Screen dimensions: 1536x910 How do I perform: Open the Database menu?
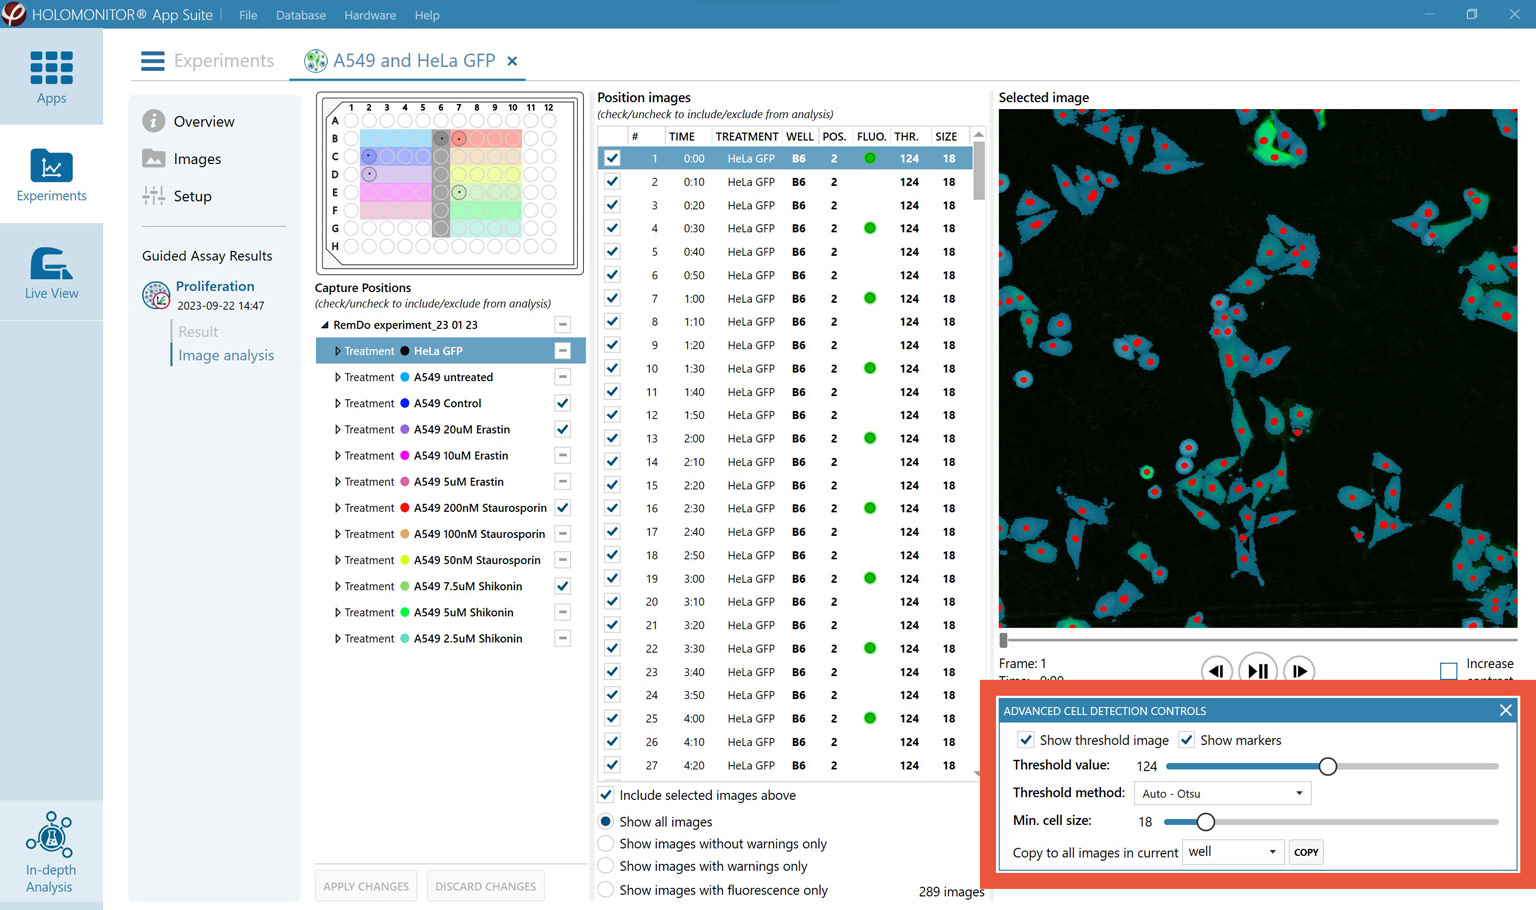[x=300, y=15]
